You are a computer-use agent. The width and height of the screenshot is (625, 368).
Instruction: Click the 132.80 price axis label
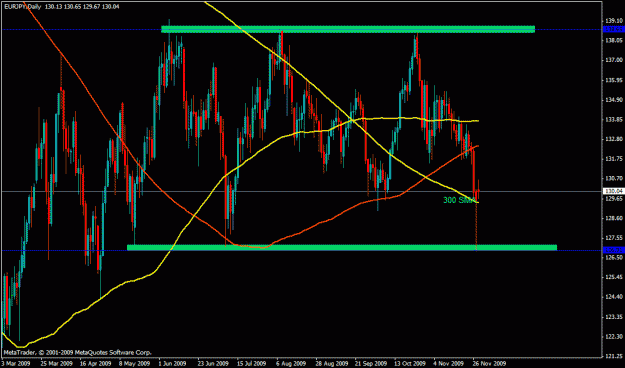(614, 139)
